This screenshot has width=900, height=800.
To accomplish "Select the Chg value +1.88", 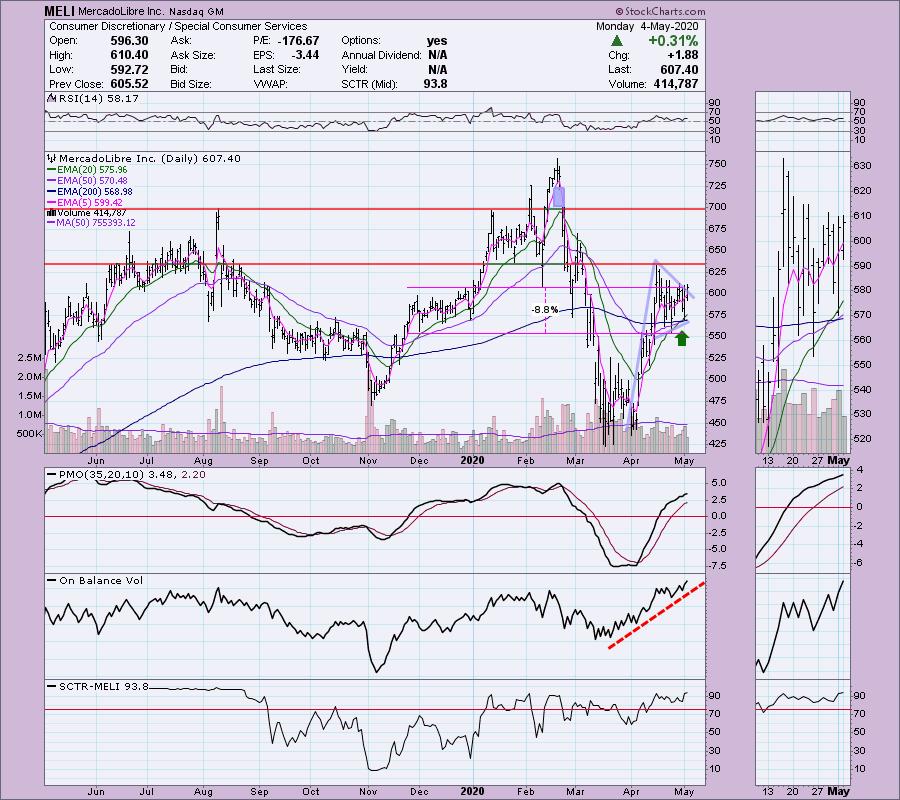I will pos(683,55).
